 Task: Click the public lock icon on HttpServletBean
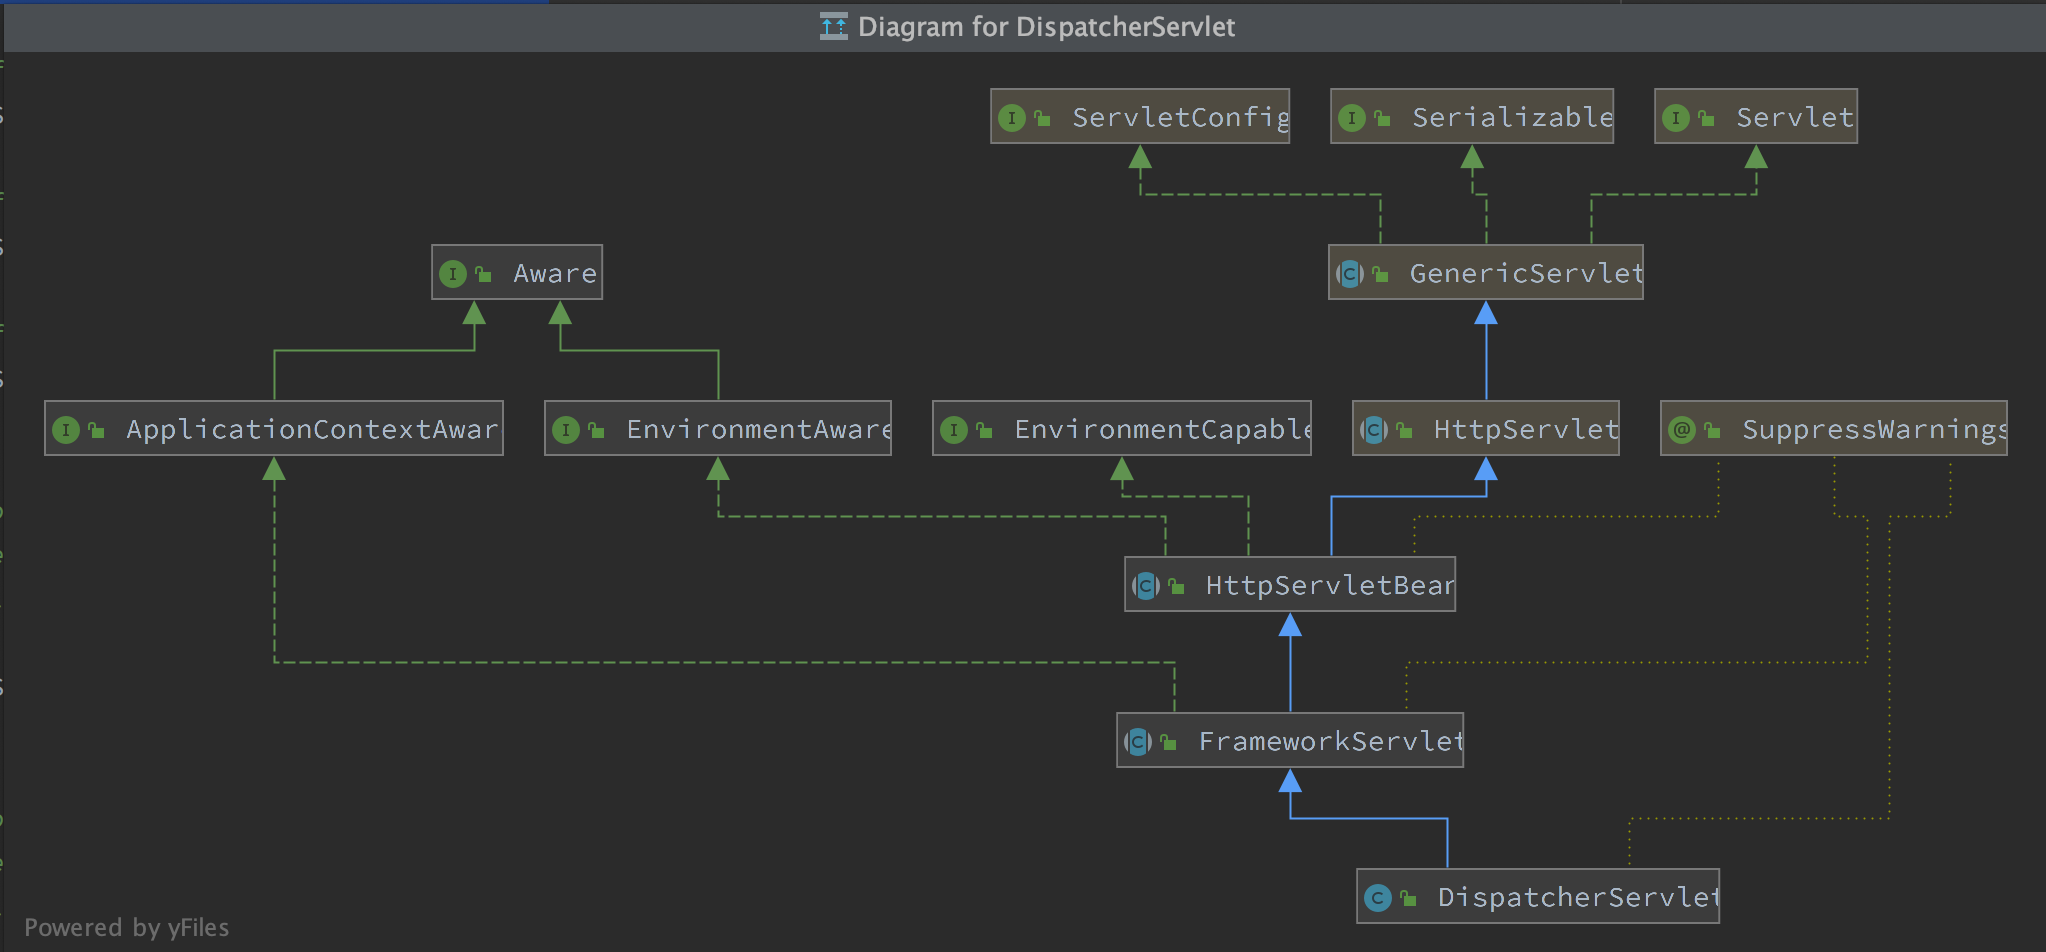click(1176, 587)
